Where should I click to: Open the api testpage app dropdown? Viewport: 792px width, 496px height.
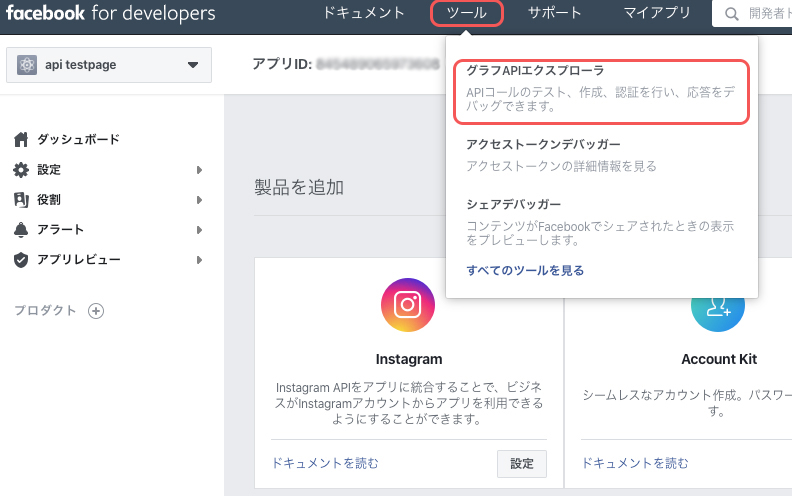[109, 65]
